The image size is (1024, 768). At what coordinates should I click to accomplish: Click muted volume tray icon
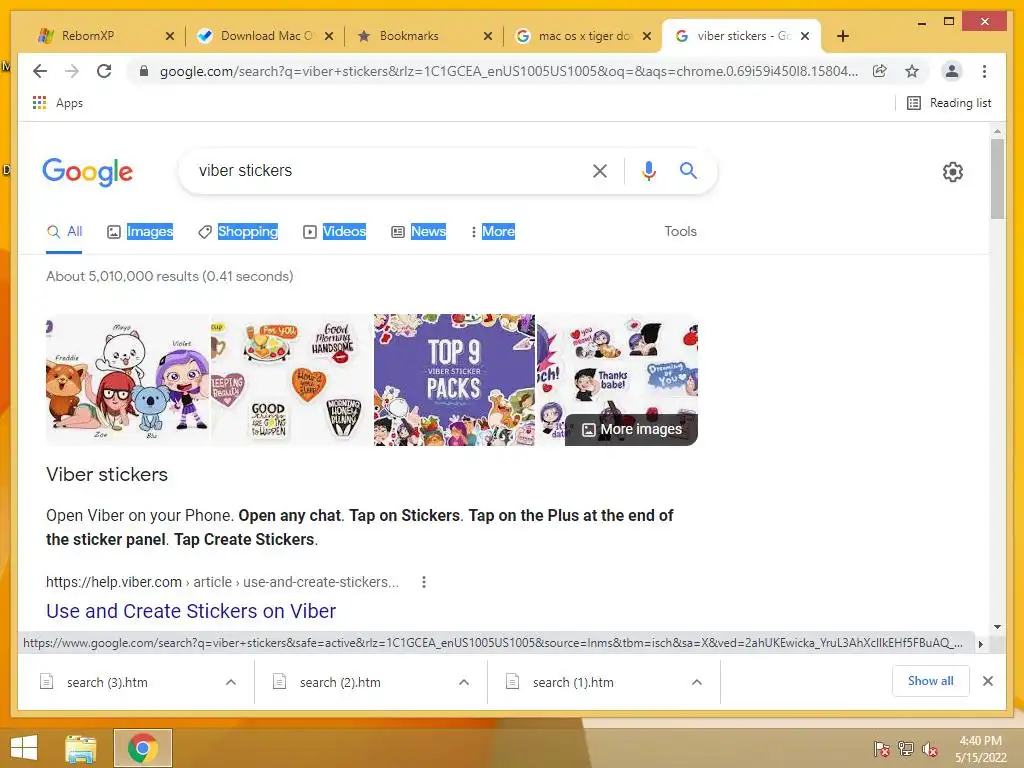pos(930,749)
